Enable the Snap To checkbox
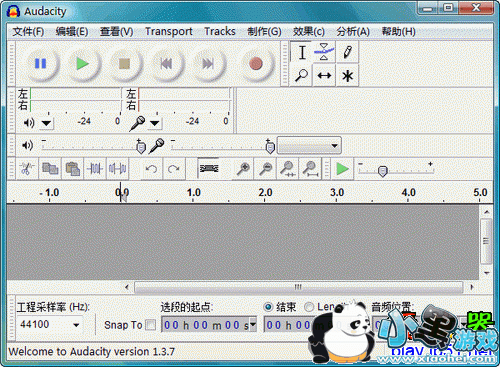This screenshot has width=500, height=367. 151,325
